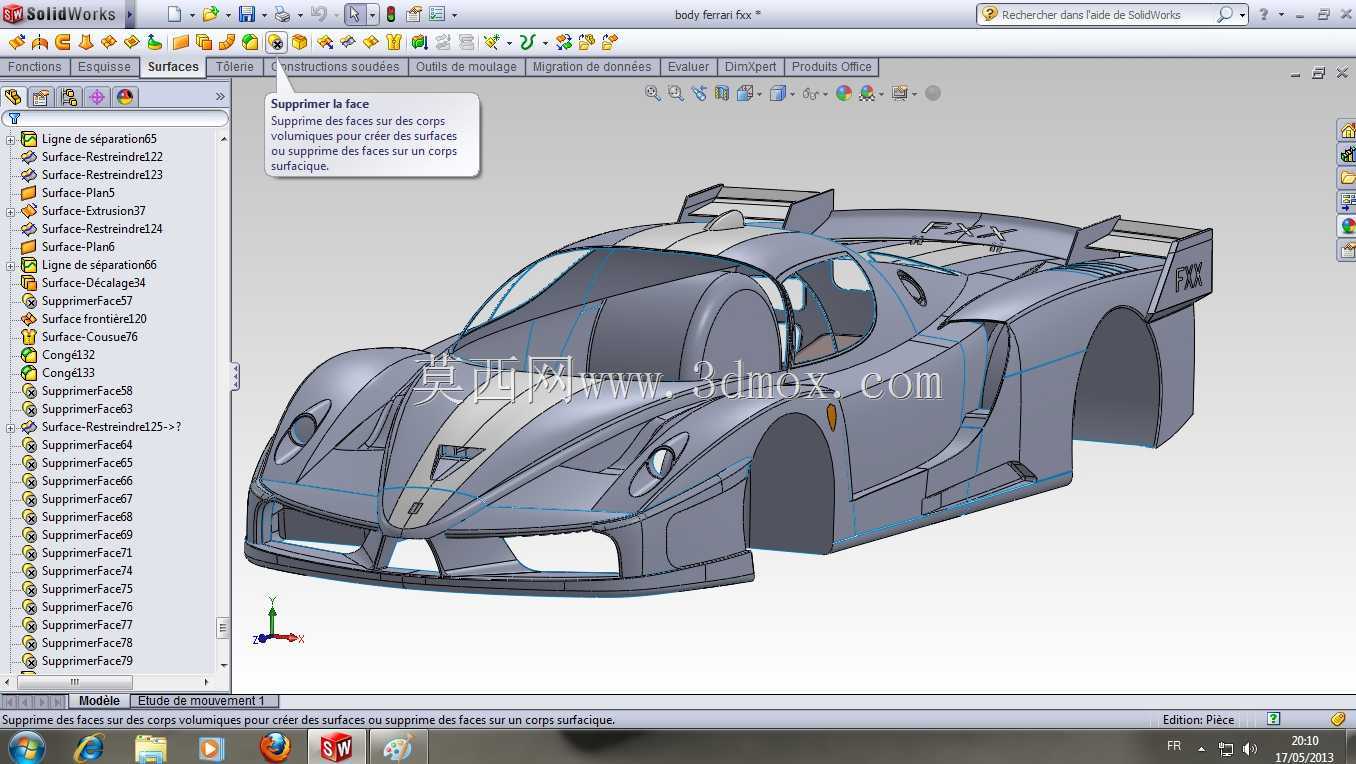The image size is (1356, 764).
Task: Click the Section View icon
Action: (722, 93)
